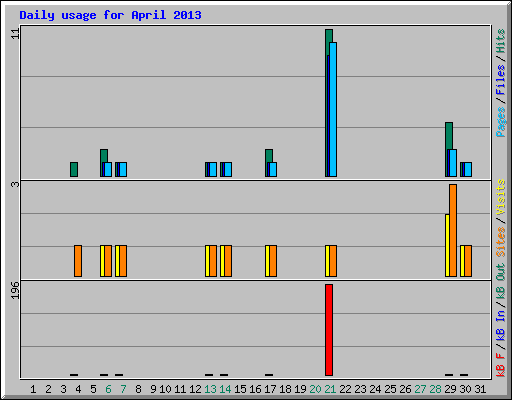Click day label 24 on x-axis
Screen dimensions: 512x400
pyautogui.click(x=375, y=389)
